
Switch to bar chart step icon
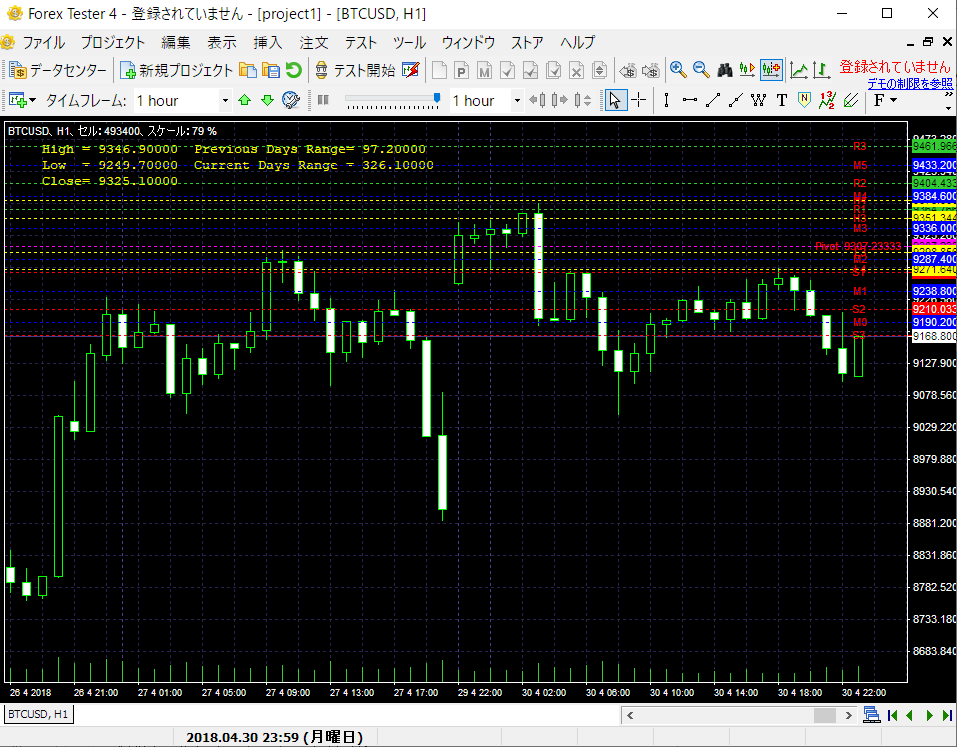[822, 70]
